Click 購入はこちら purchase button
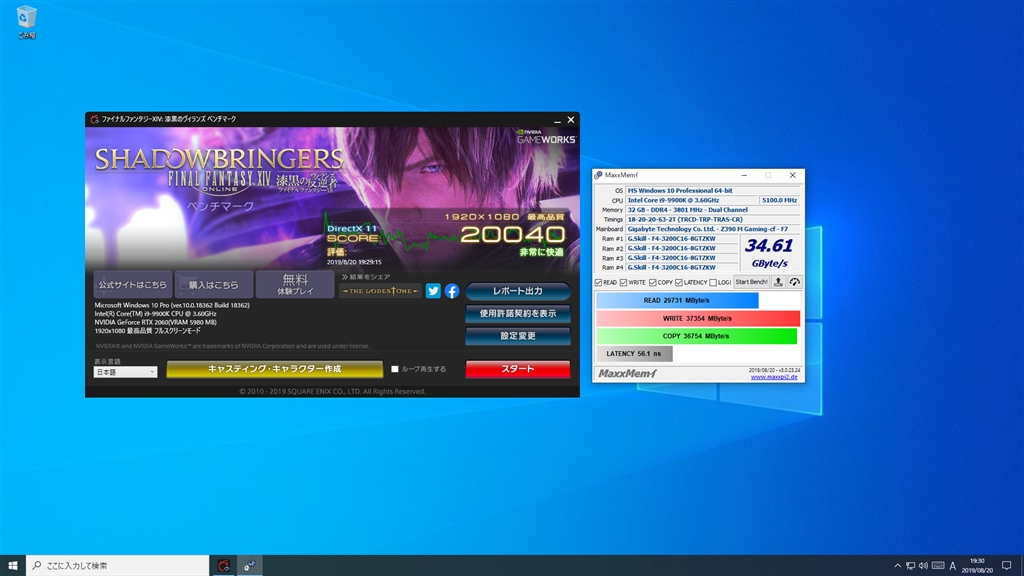 click(x=214, y=285)
